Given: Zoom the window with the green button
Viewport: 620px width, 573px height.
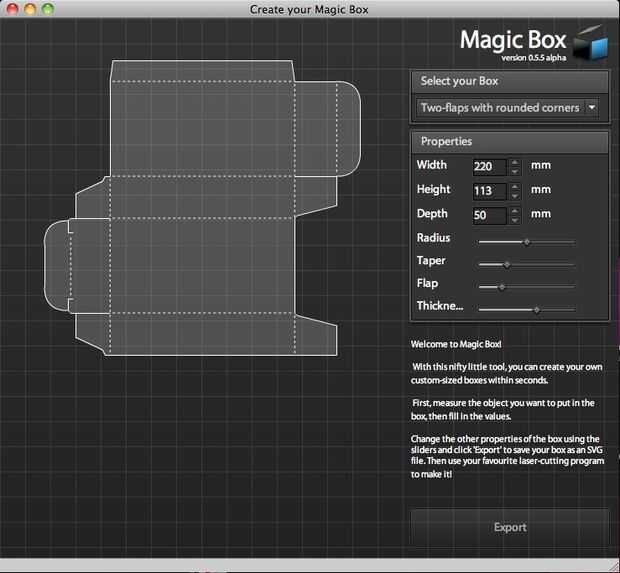Looking at the screenshot, I should point(48,9).
